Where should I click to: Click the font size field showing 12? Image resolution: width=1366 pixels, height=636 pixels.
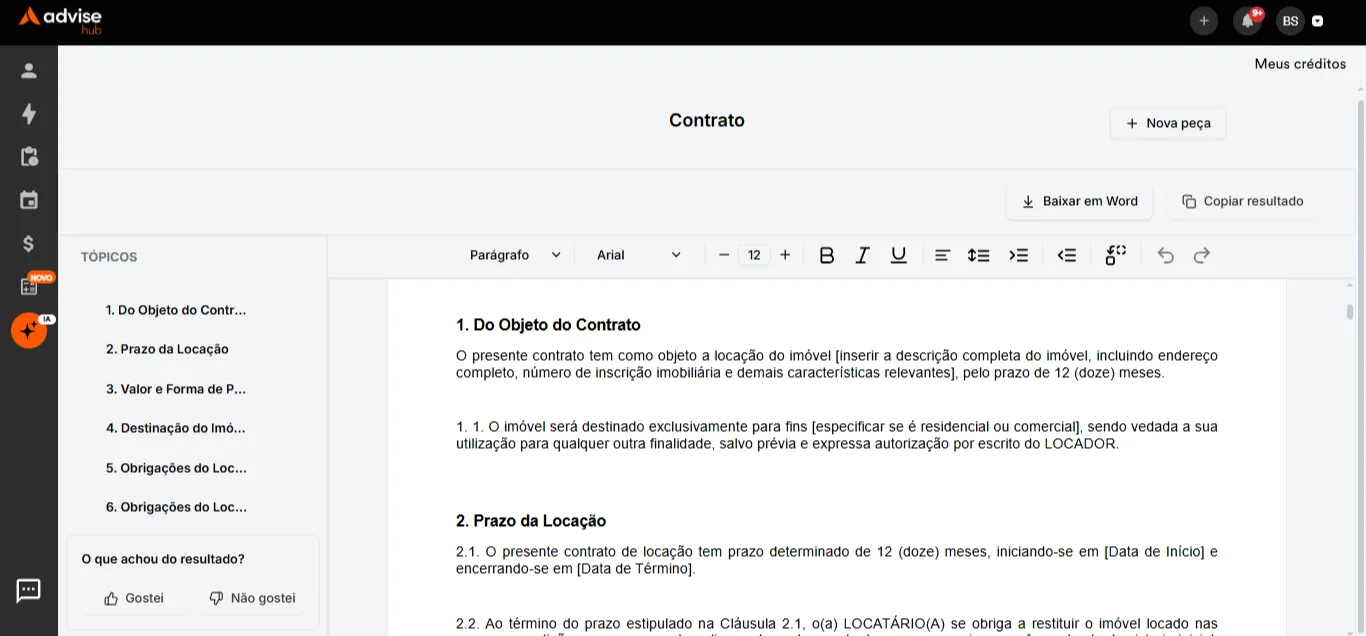[x=754, y=255]
